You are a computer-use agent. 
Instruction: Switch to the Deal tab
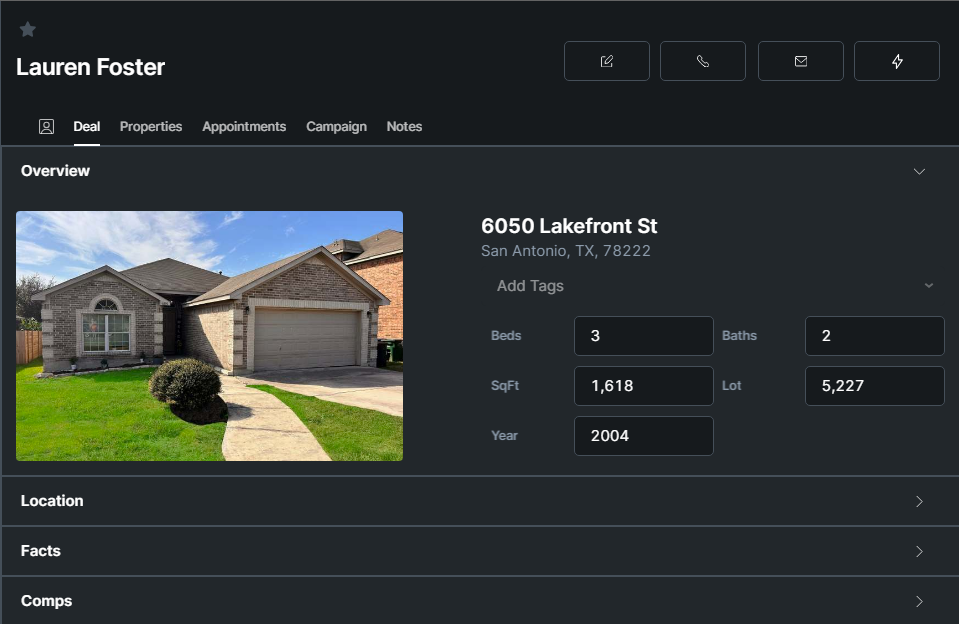(x=87, y=127)
